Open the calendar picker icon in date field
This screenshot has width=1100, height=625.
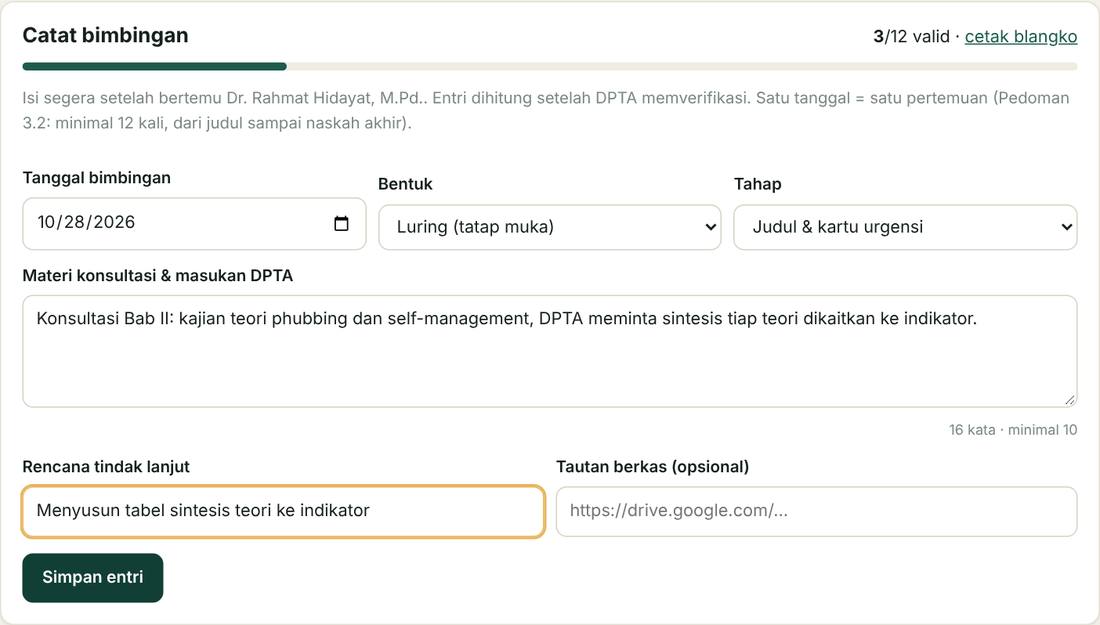(x=341, y=223)
